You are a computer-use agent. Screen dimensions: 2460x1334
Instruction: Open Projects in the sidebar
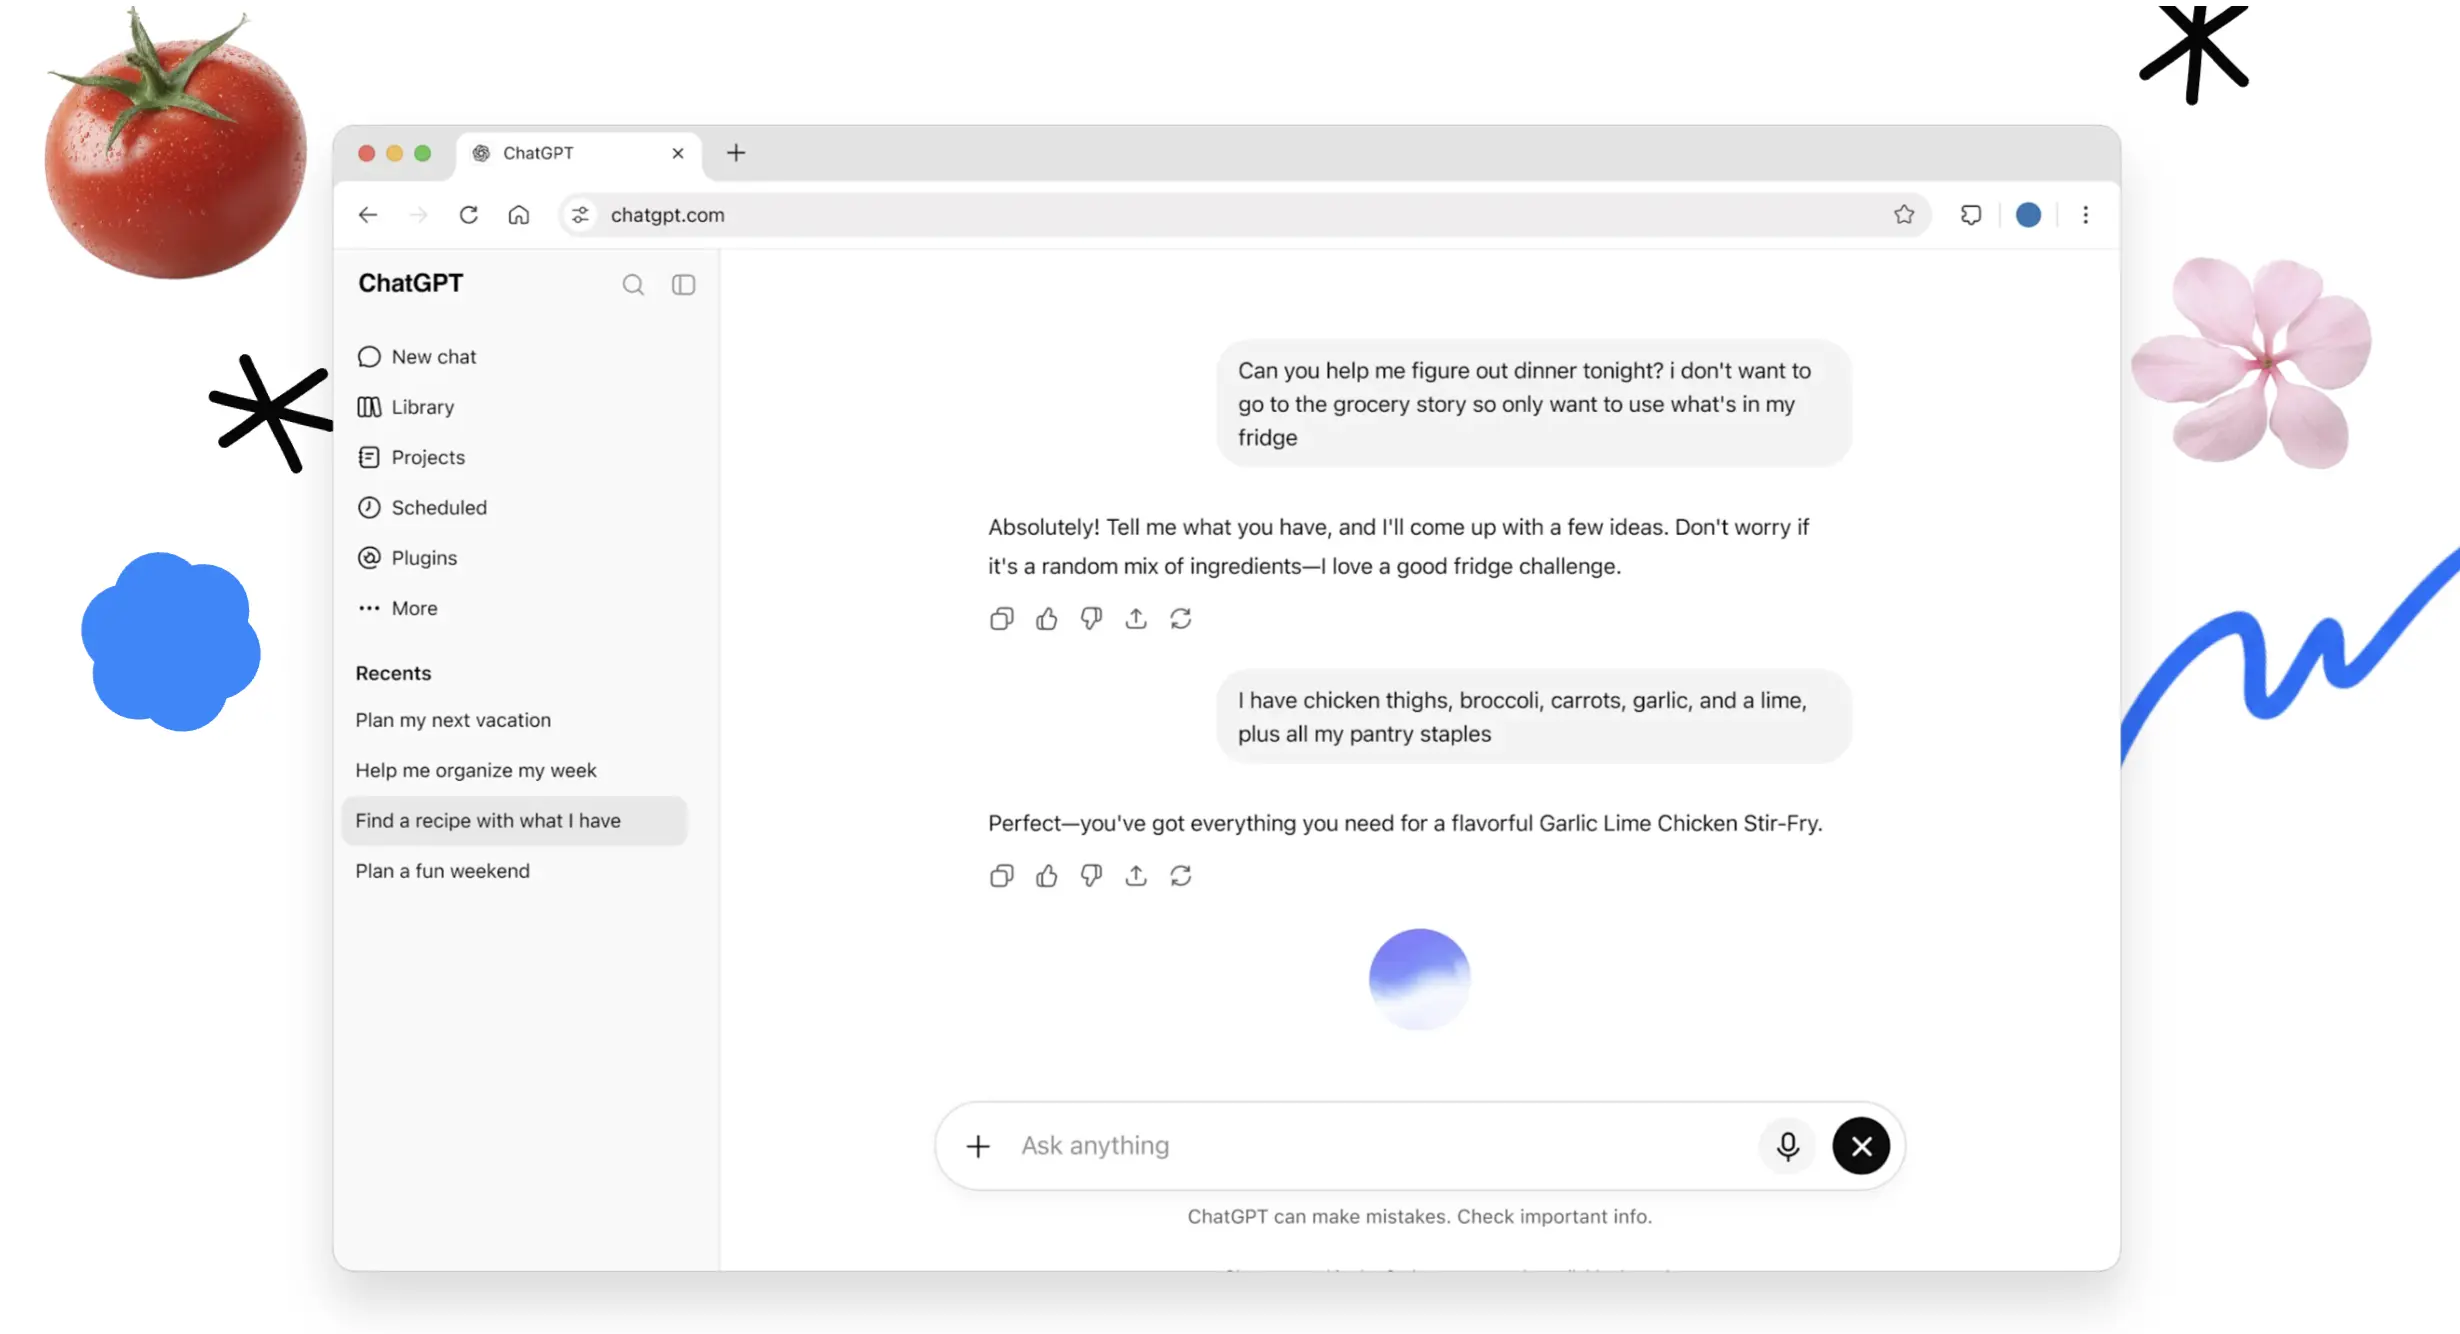click(x=411, y=457)
